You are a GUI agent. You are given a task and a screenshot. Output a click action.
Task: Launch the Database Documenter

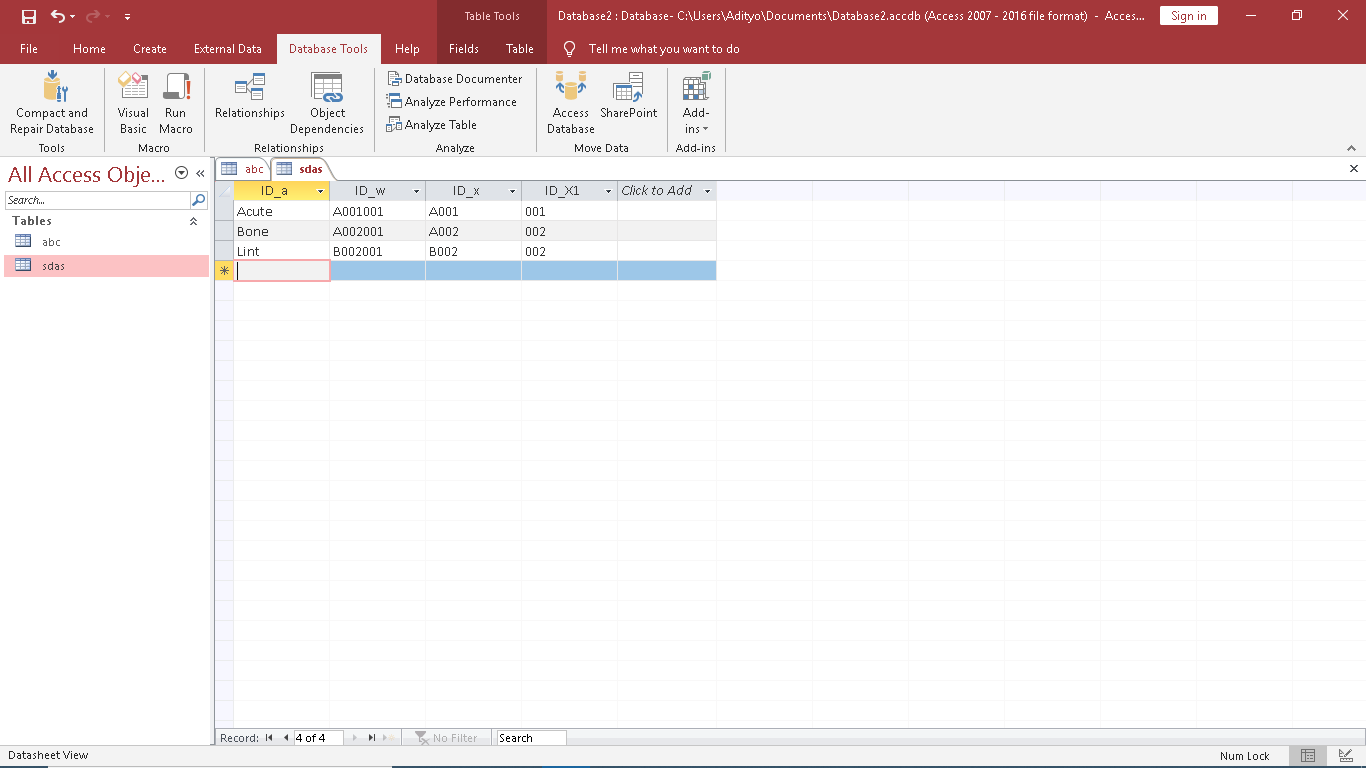click(x=455, y=79)
